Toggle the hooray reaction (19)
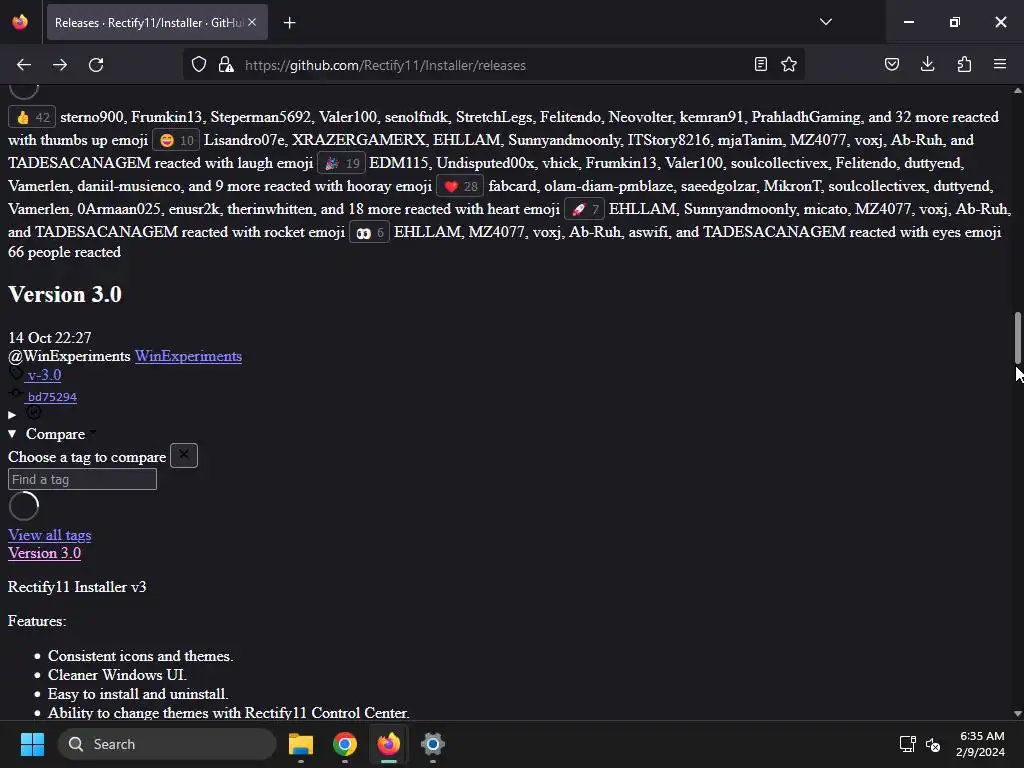 tap(342, 163)
